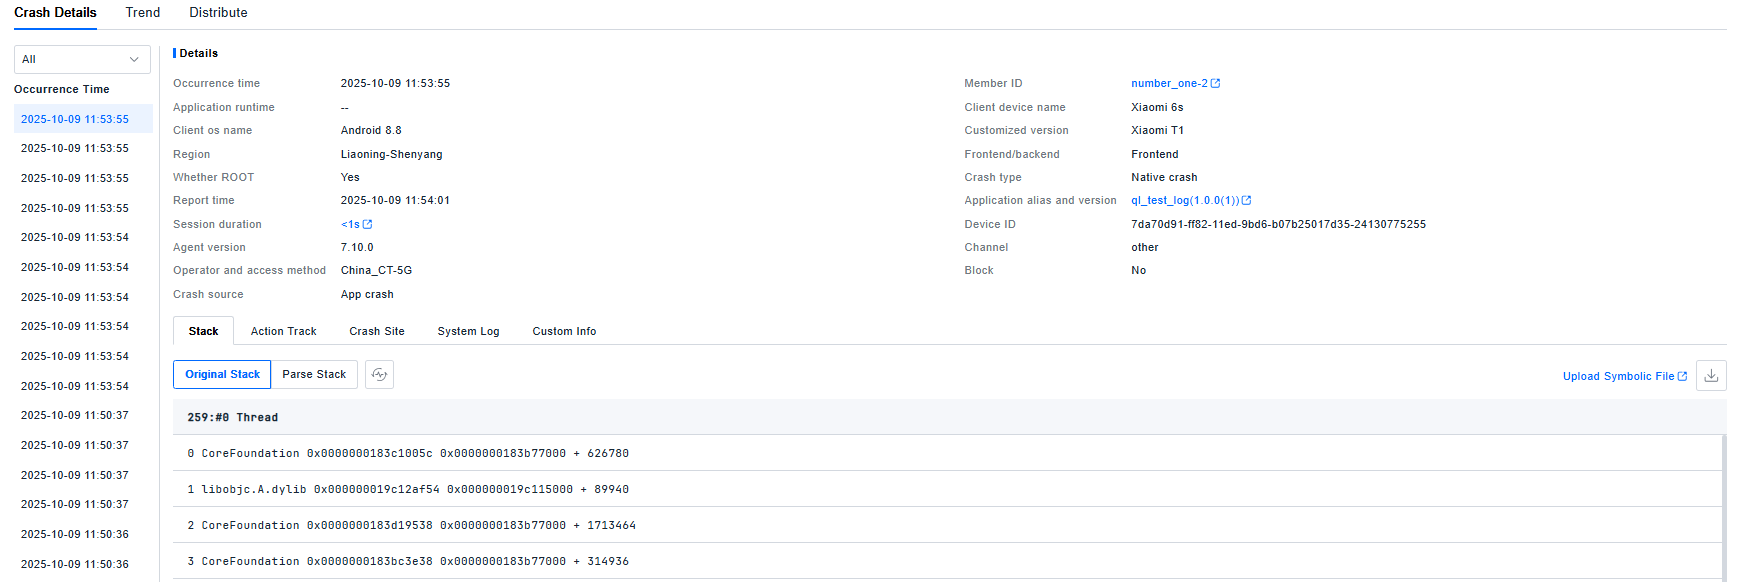The image size is (1737, 582).
Task: Click external icon beside Upload Symbolic File
Action: (x=1683, y=377)
